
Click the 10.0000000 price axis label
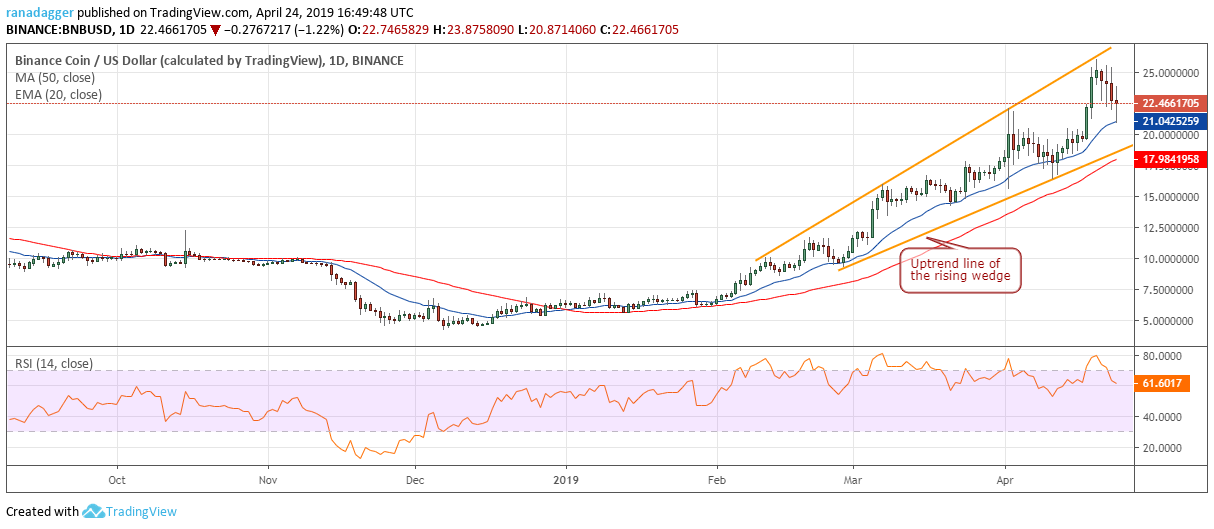(x=1173, y=259)
